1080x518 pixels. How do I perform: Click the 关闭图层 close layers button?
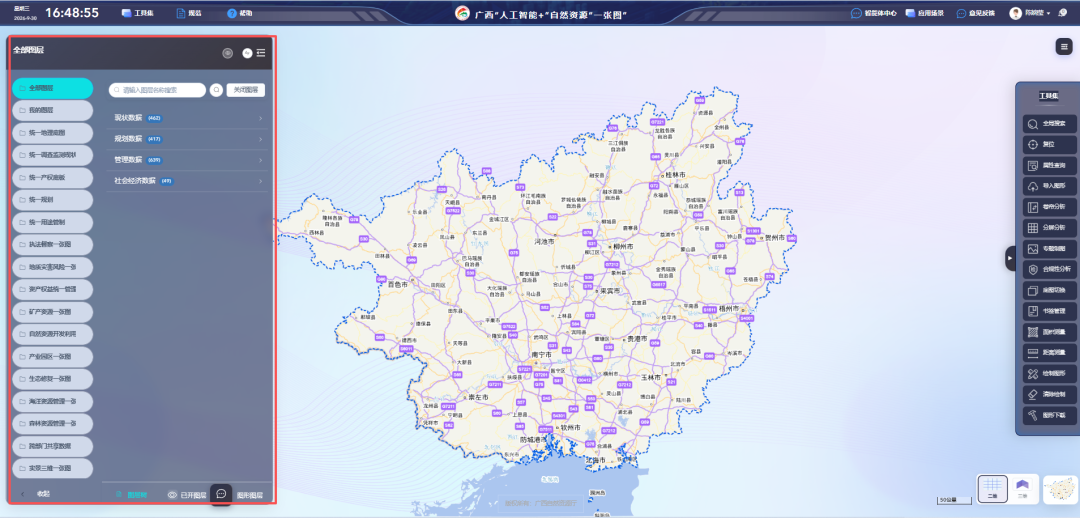point(246,90)
